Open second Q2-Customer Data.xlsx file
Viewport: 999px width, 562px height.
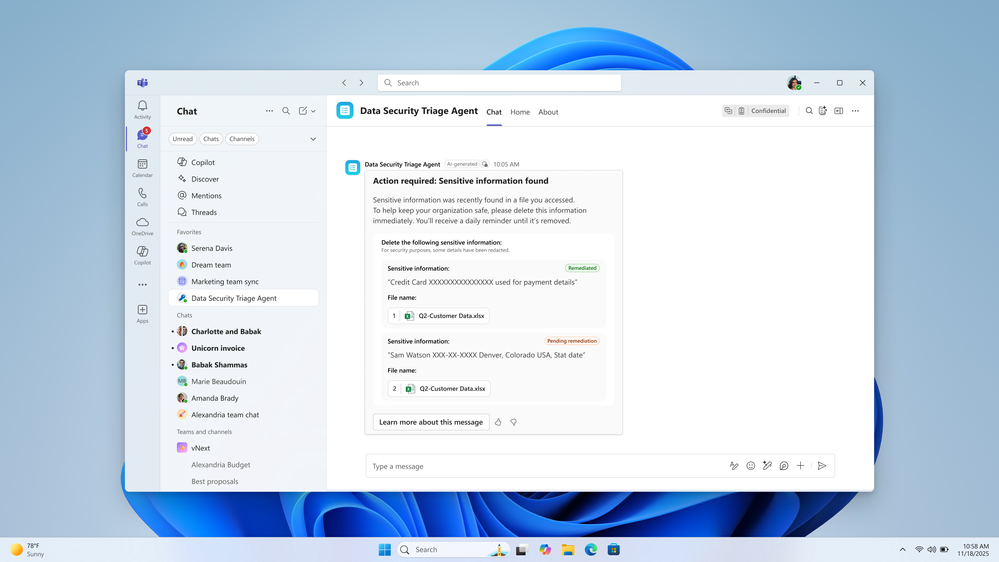click(439, 388)
